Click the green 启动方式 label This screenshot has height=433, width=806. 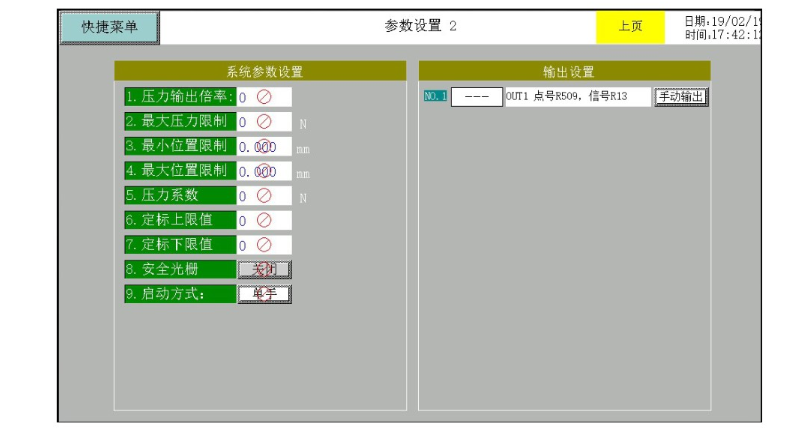[x=180, y=294]
